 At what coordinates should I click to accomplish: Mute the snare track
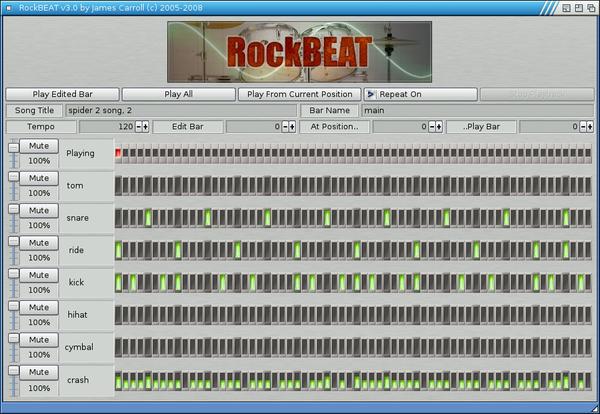(39, 210)
